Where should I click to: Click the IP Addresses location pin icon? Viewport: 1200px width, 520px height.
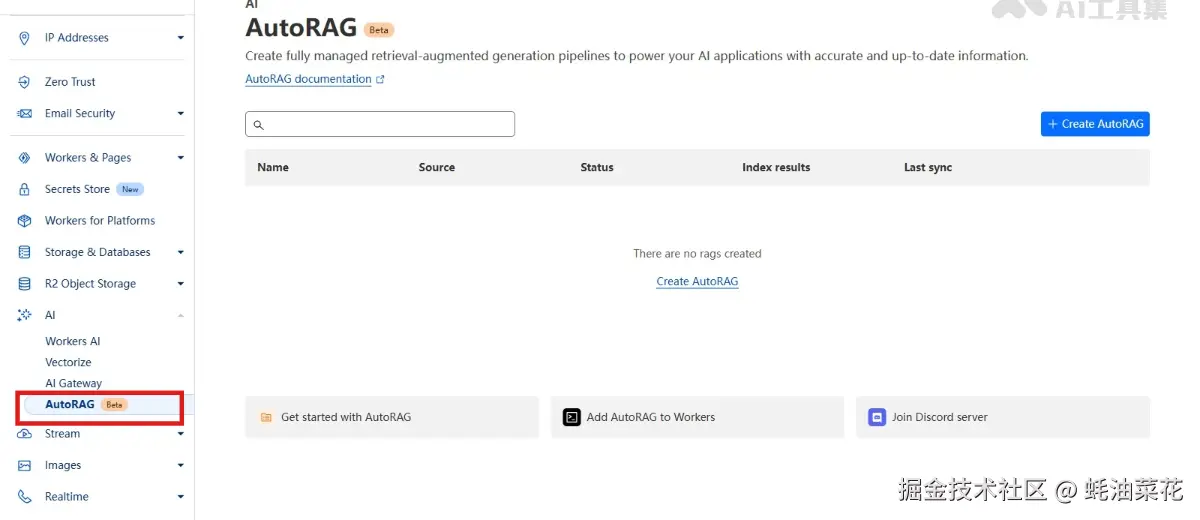click(25, 38)
